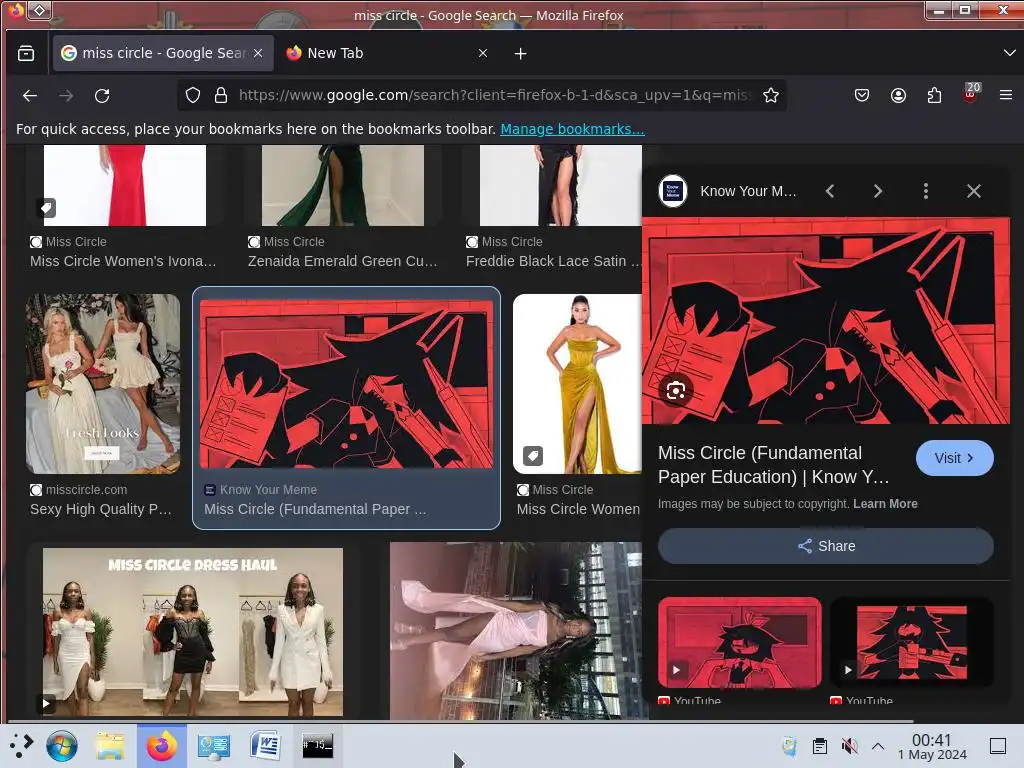Bookmark this page with star icon
Image resolution: width=1024 pixels, height=768 pixels.
(771, 95)
